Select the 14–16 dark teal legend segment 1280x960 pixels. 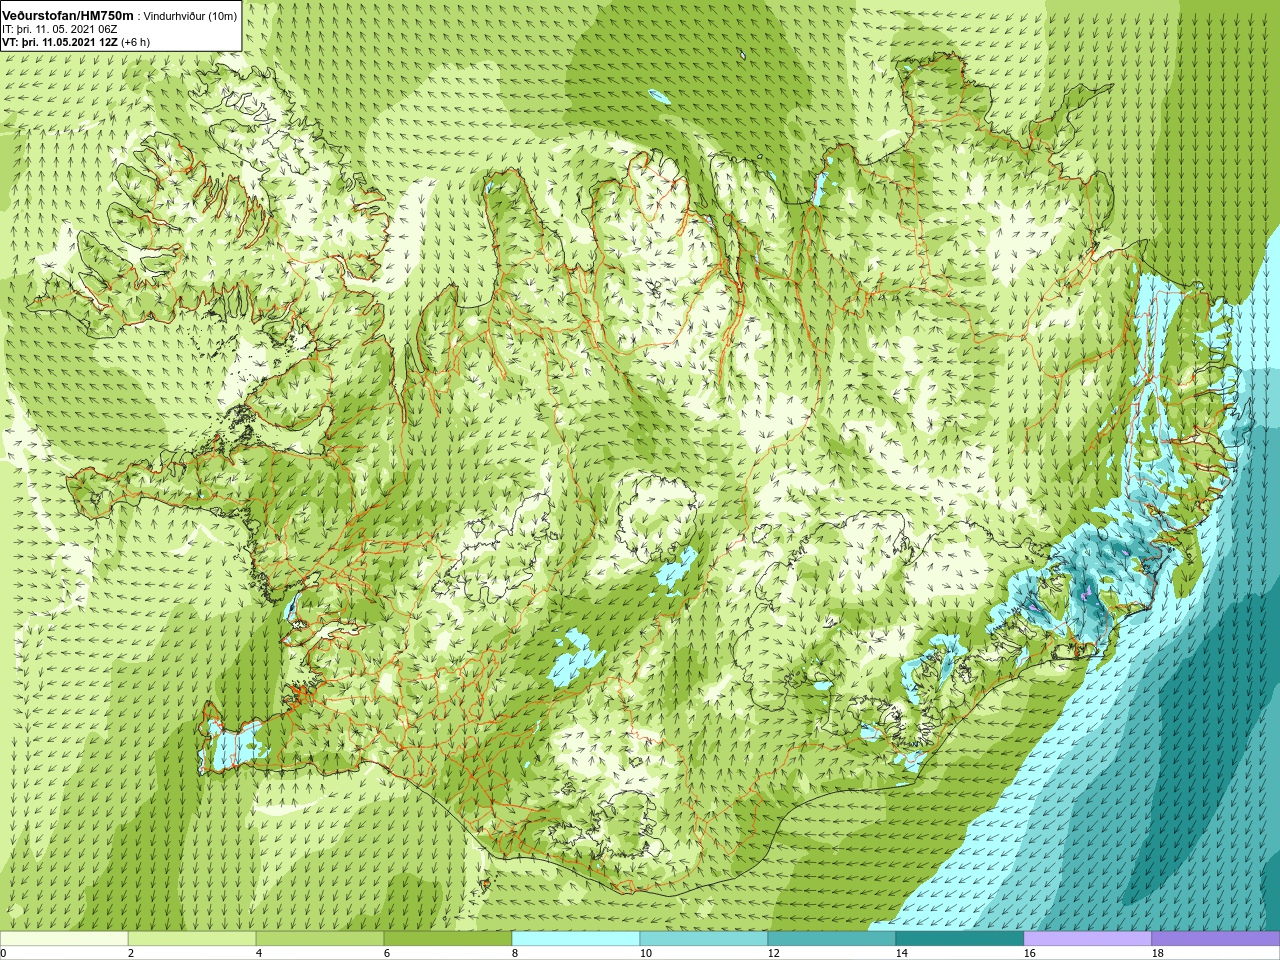(x=960, y=939)
